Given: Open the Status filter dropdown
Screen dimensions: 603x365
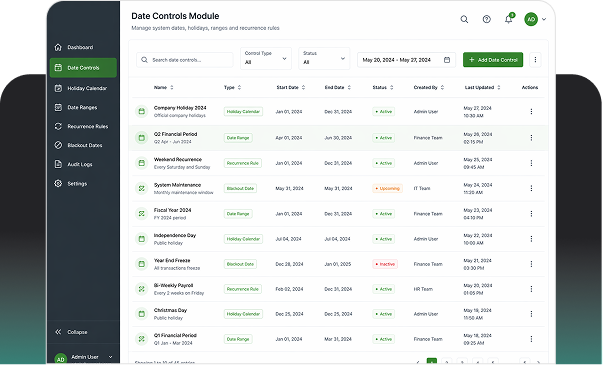Looking at the screenshot, I should pos(324,58).
